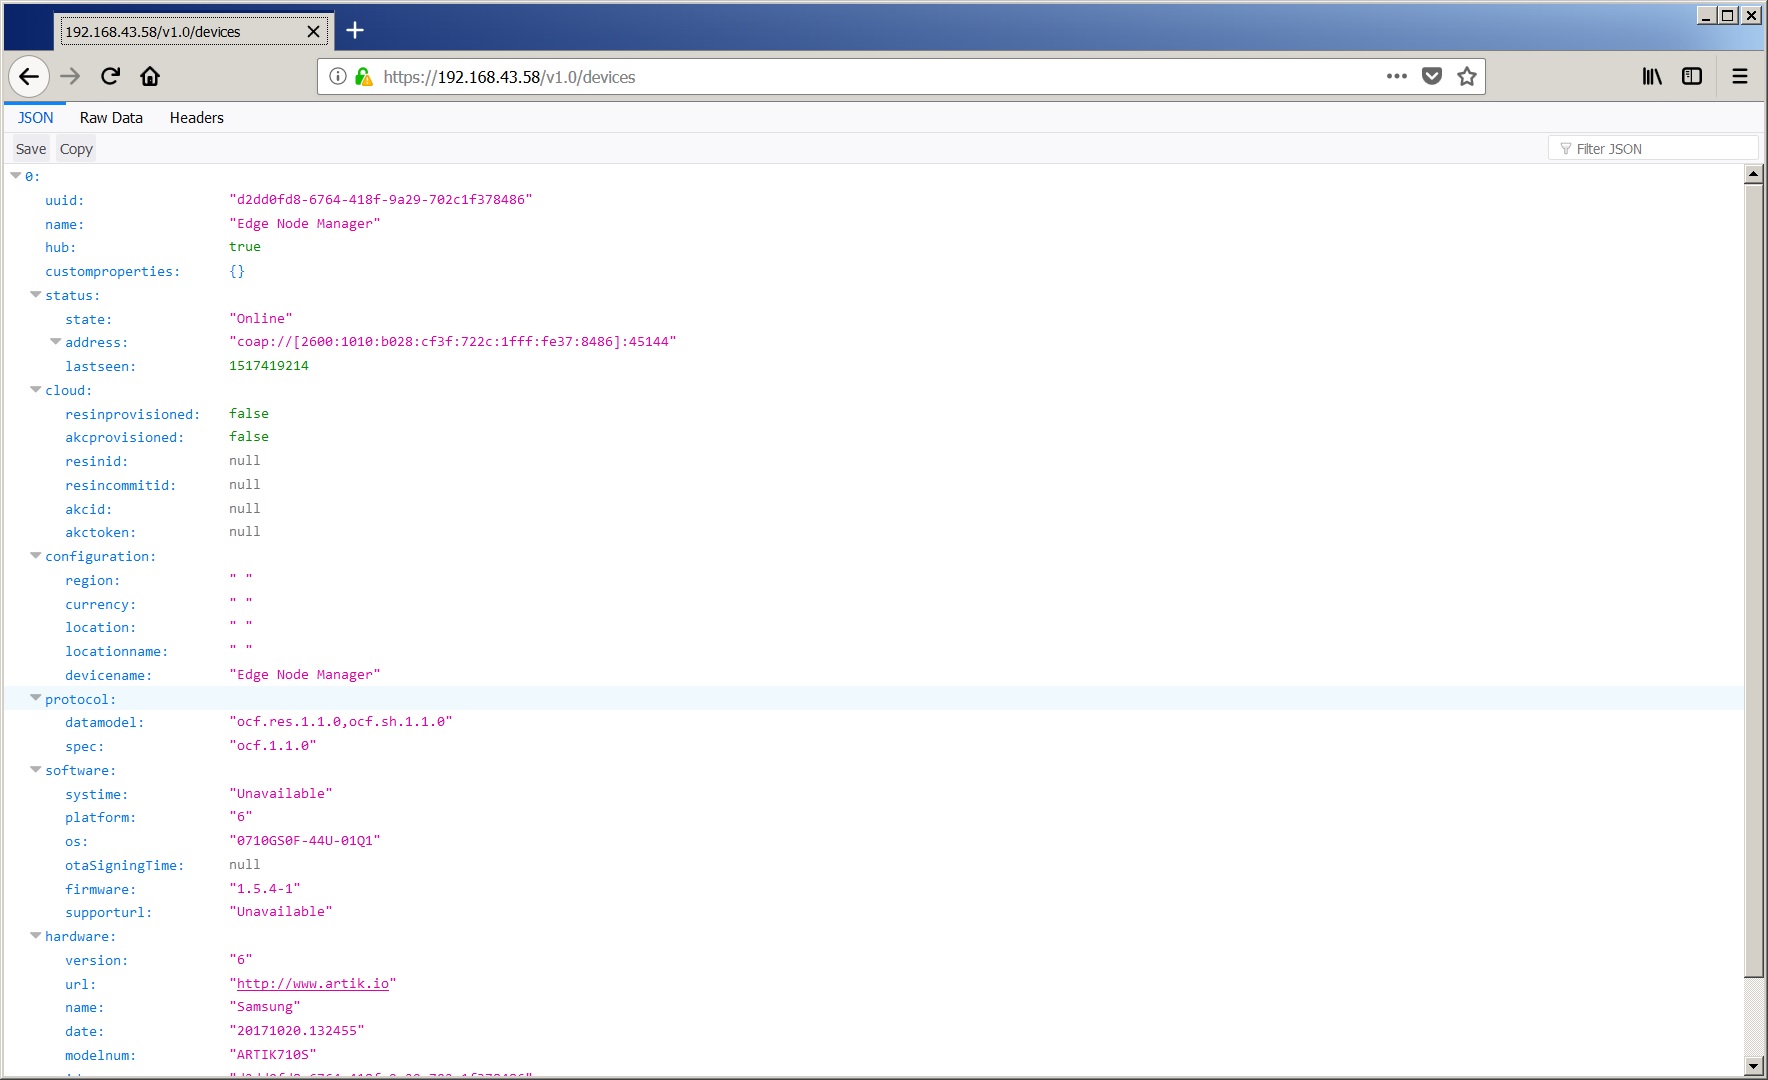Collapse the long address string value
The width and height of the screenshot is (1768, 1080).
56,342
